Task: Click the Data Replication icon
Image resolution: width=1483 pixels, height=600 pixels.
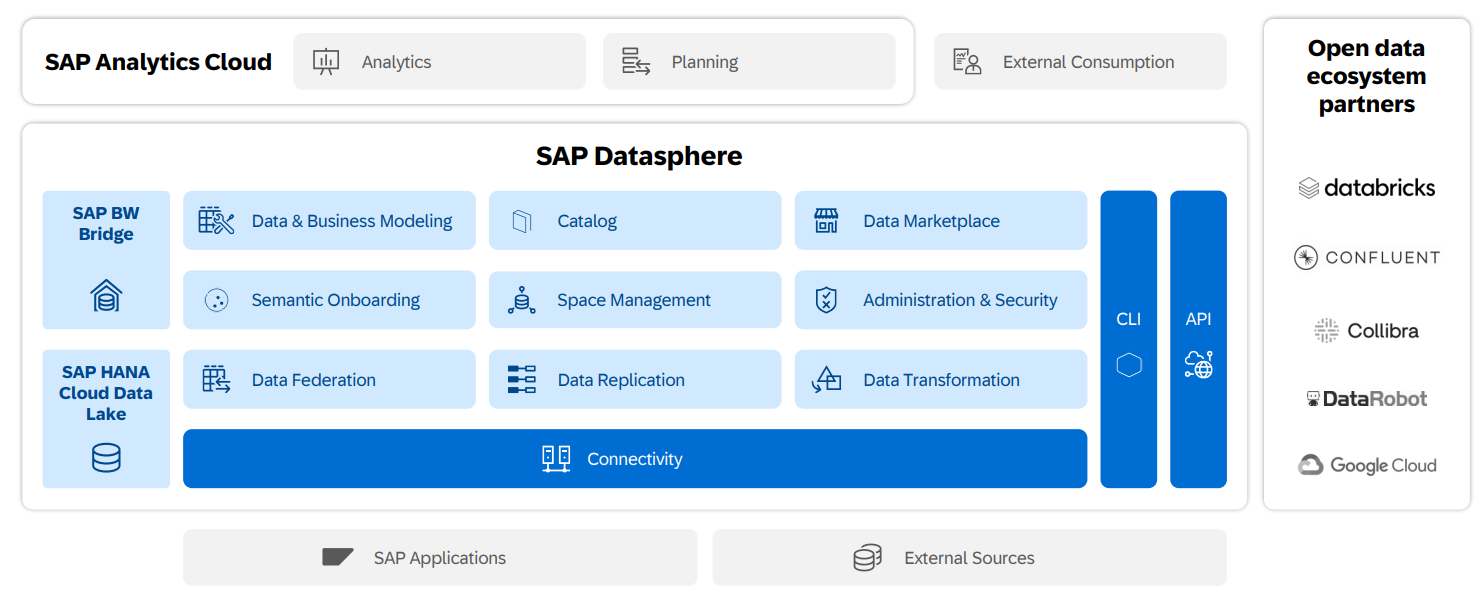Action: click(521, 380)
